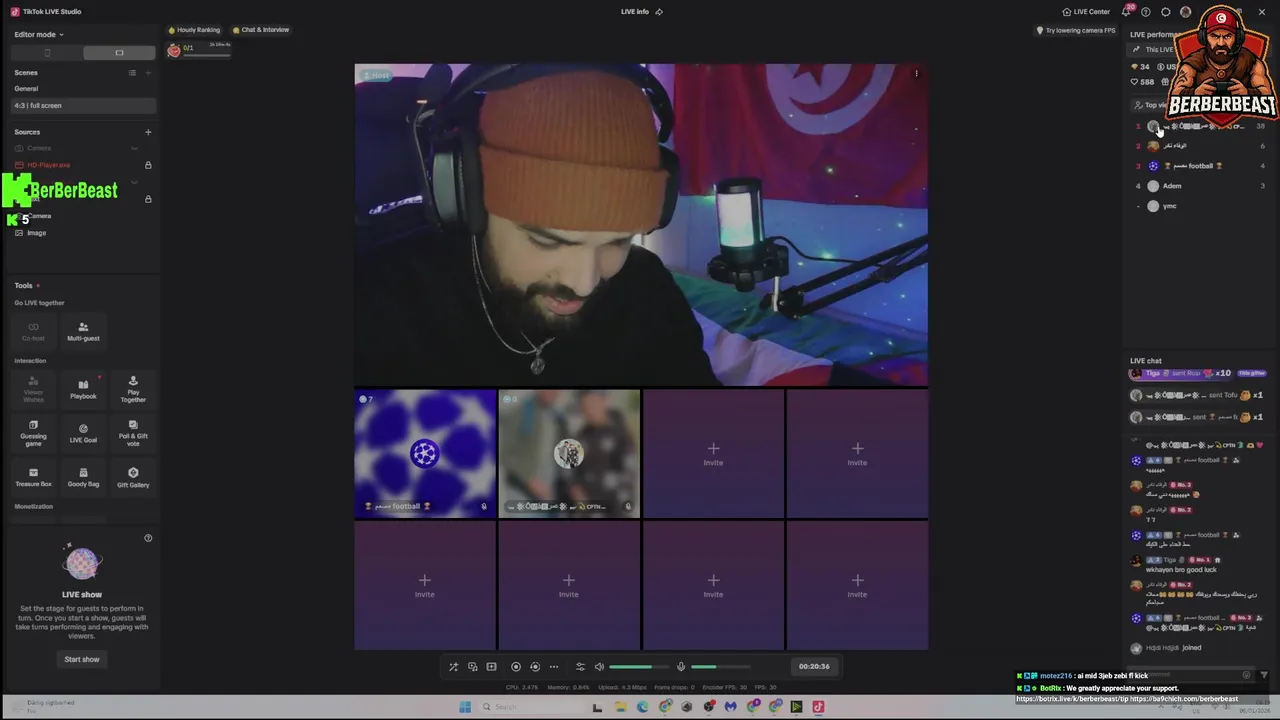
Task: Open TikTok LIVE Studio taskbar icon
Action: [x=818, y=707]
